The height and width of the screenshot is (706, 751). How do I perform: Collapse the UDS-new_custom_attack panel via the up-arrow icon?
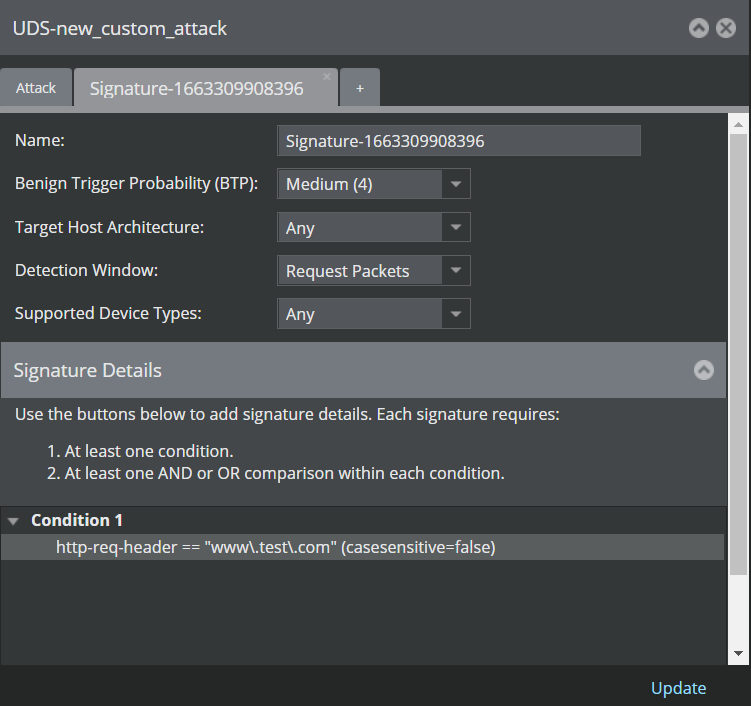pos(699,28)
